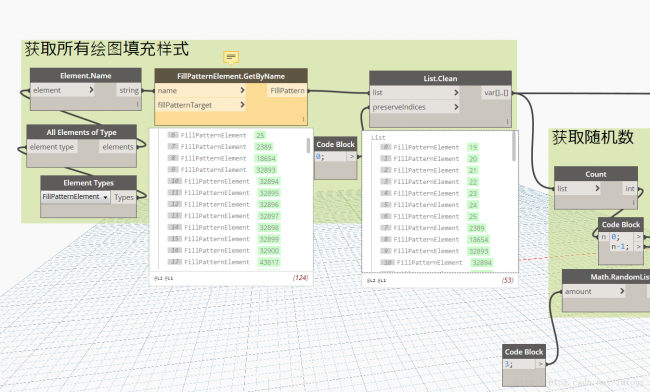The height and width of the screenshot is (392, 650).
Task: Open the FillPatternElement type dropdown
Action: 75,197
